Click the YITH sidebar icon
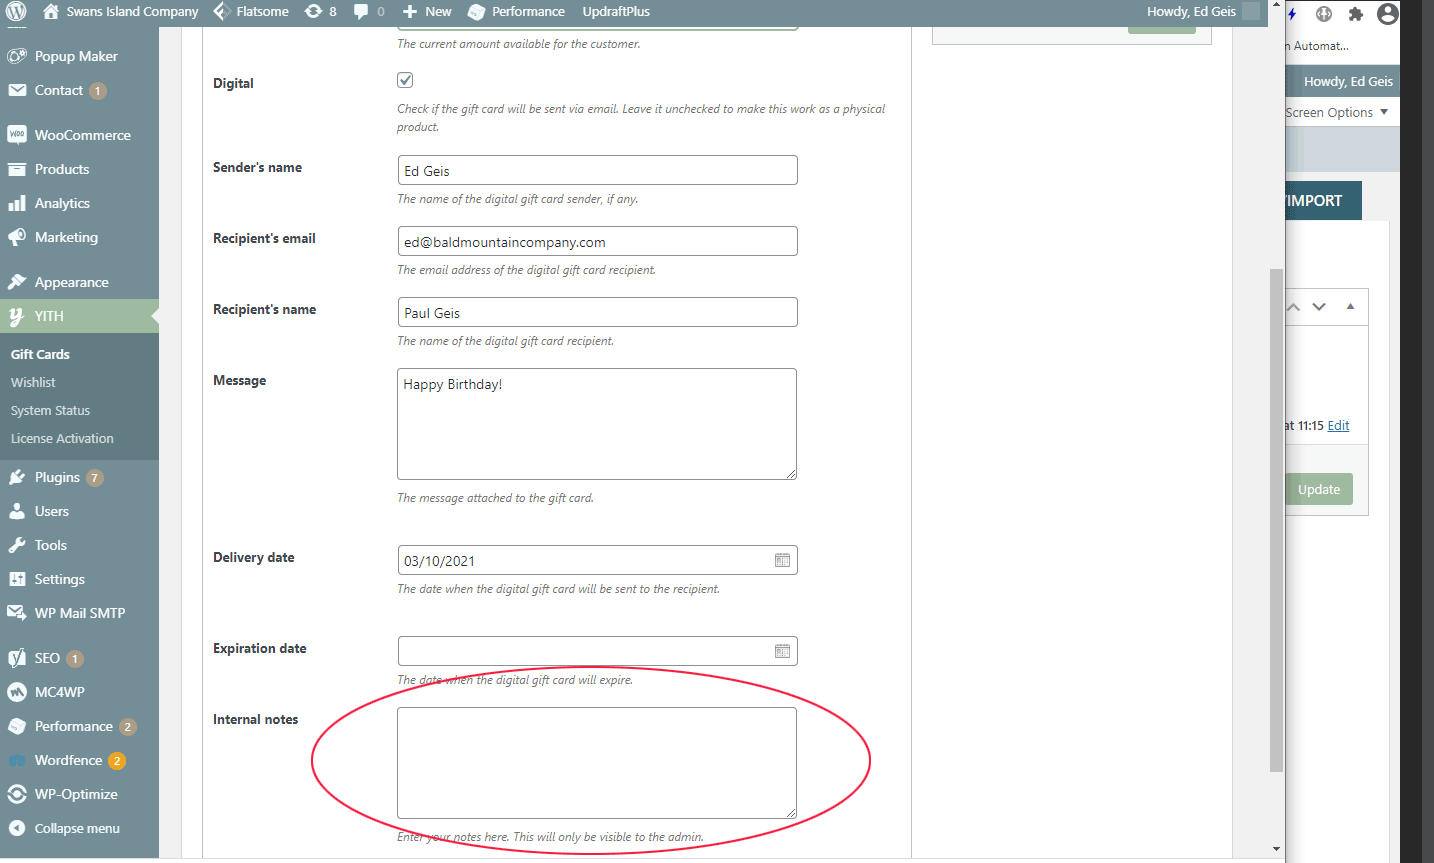The width and height of the screenshot is (1434, 863). [17, 316]
